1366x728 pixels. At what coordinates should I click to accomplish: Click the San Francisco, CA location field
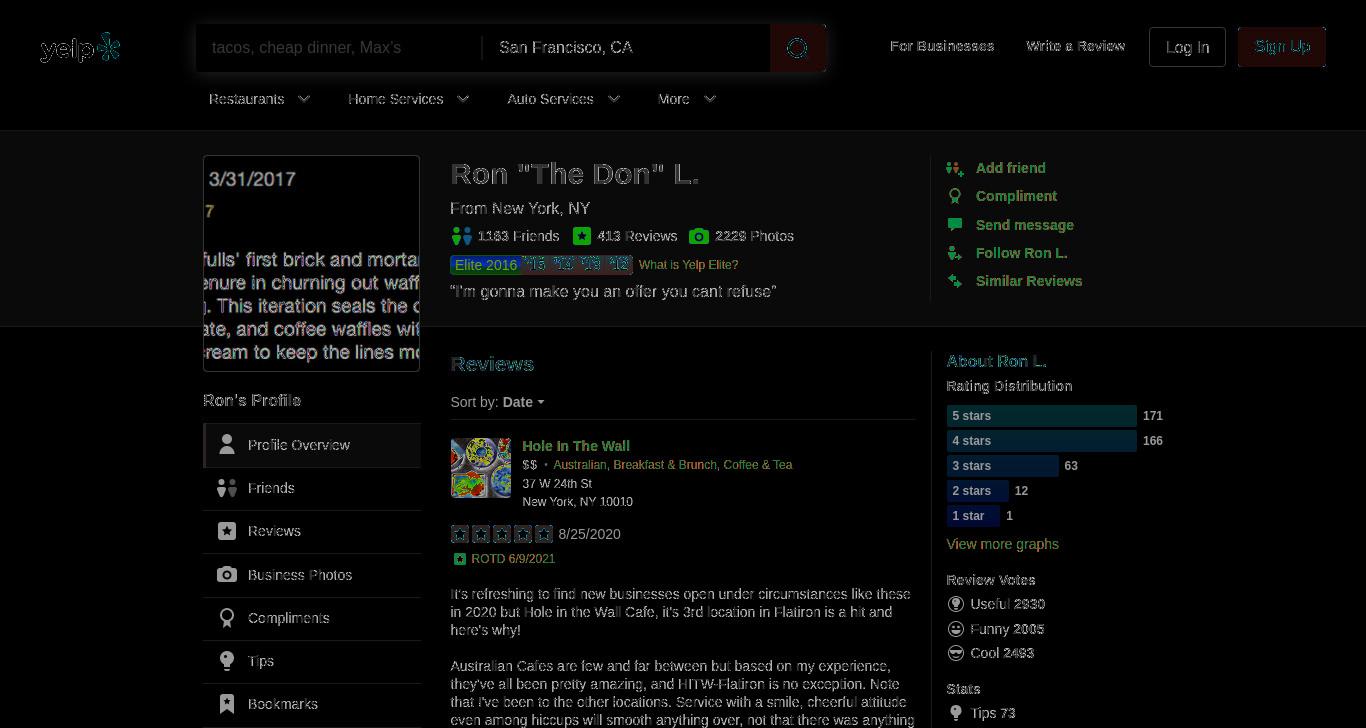pos(626,48)
